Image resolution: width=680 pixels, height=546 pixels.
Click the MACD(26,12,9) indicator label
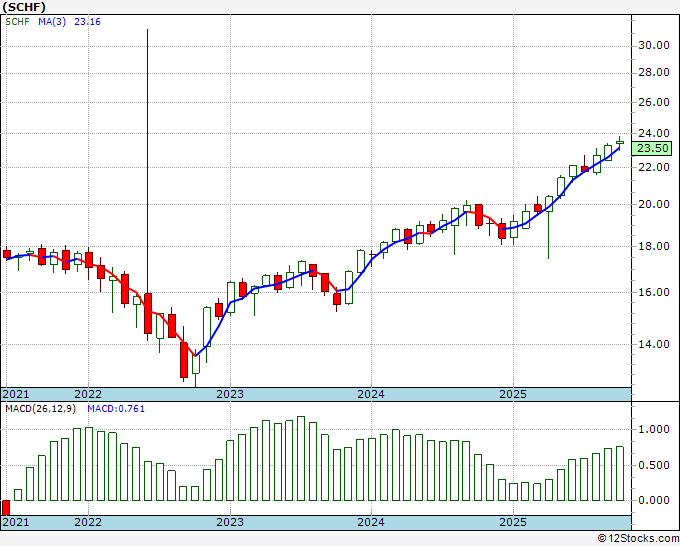point(41,409)
